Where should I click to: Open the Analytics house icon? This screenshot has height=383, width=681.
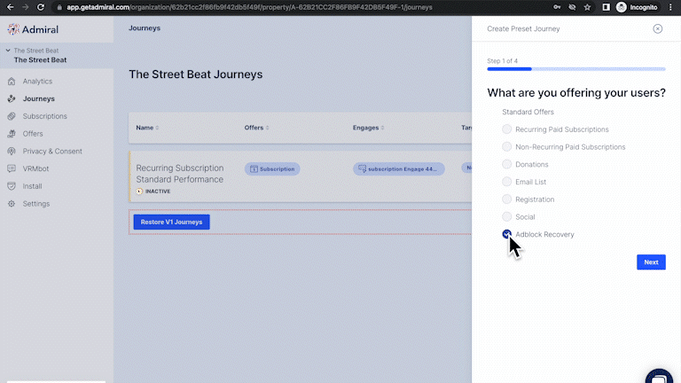(x=11, y=81)
